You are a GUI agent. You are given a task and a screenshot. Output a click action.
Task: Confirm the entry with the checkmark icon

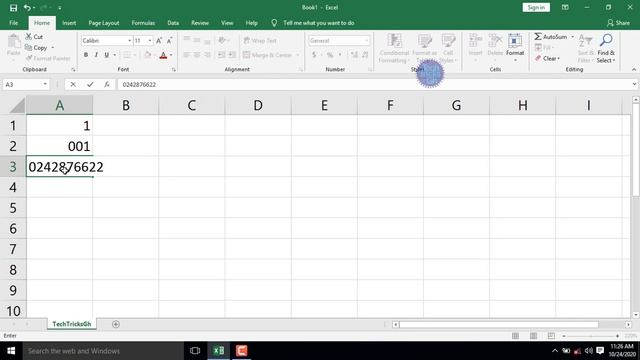[x=90, y=84]
